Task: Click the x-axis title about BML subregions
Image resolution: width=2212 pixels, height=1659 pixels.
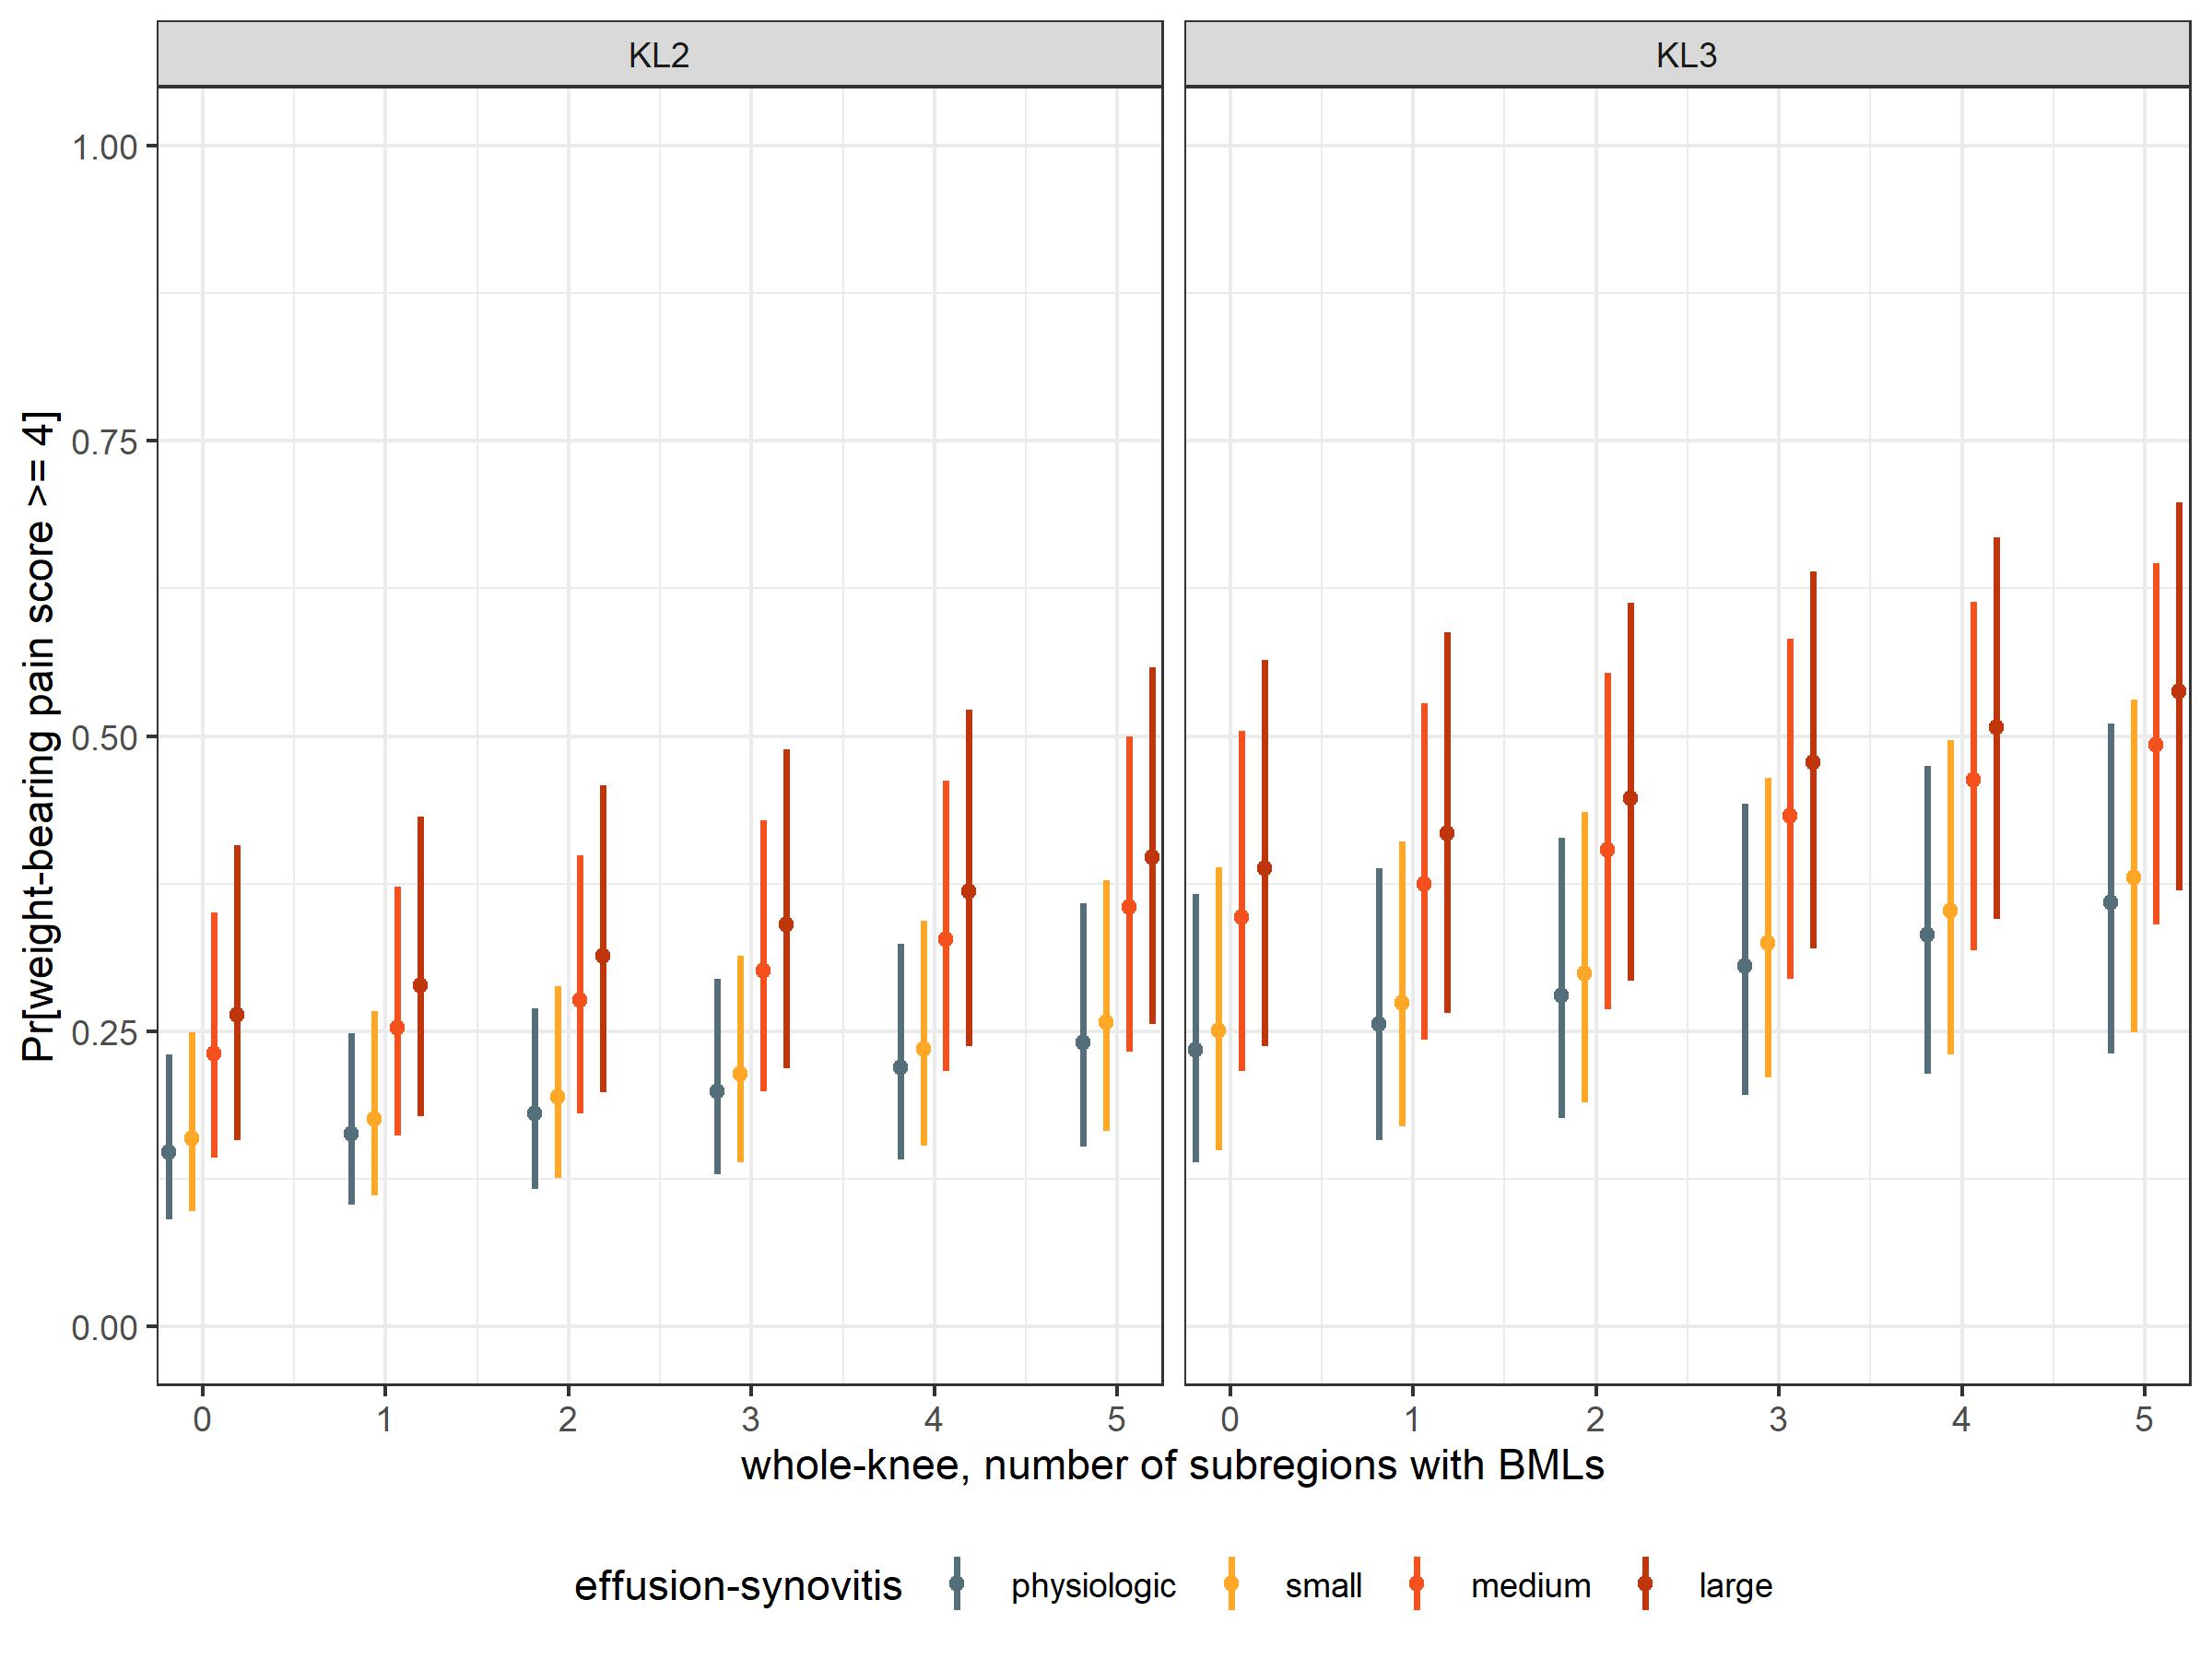Action: click(1172, 1465)
